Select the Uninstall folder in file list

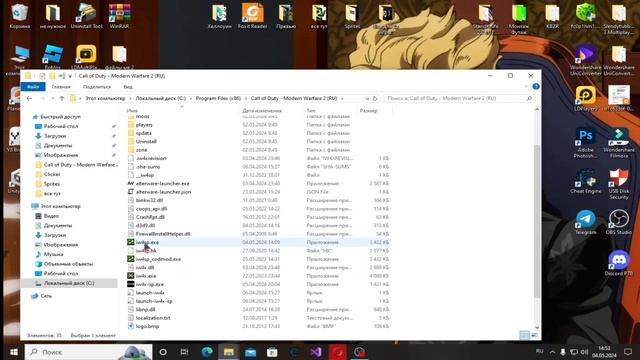click(142, 141)
